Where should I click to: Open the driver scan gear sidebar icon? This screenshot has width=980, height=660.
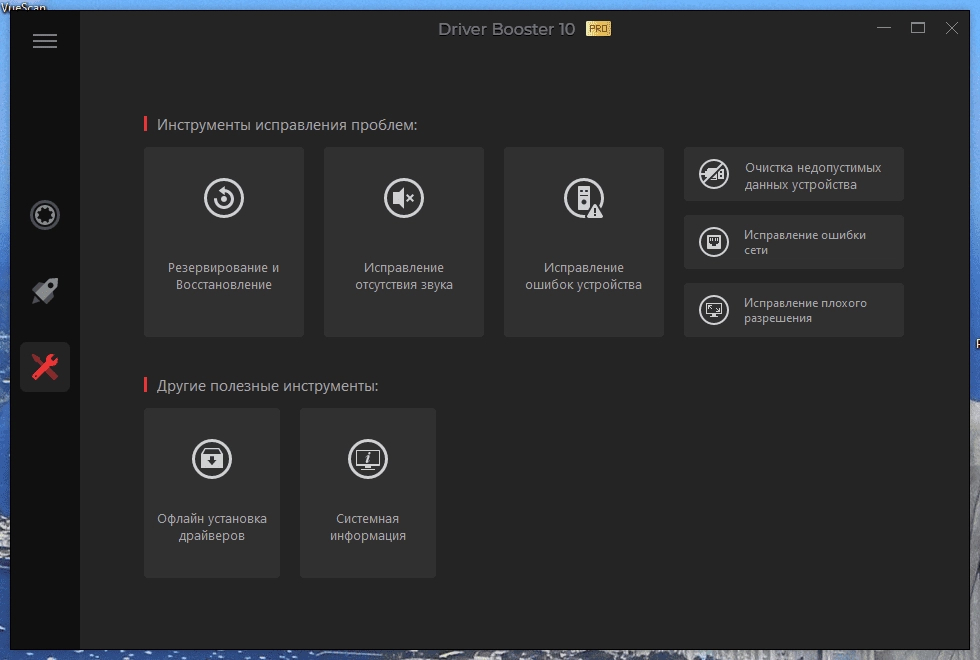45,215
